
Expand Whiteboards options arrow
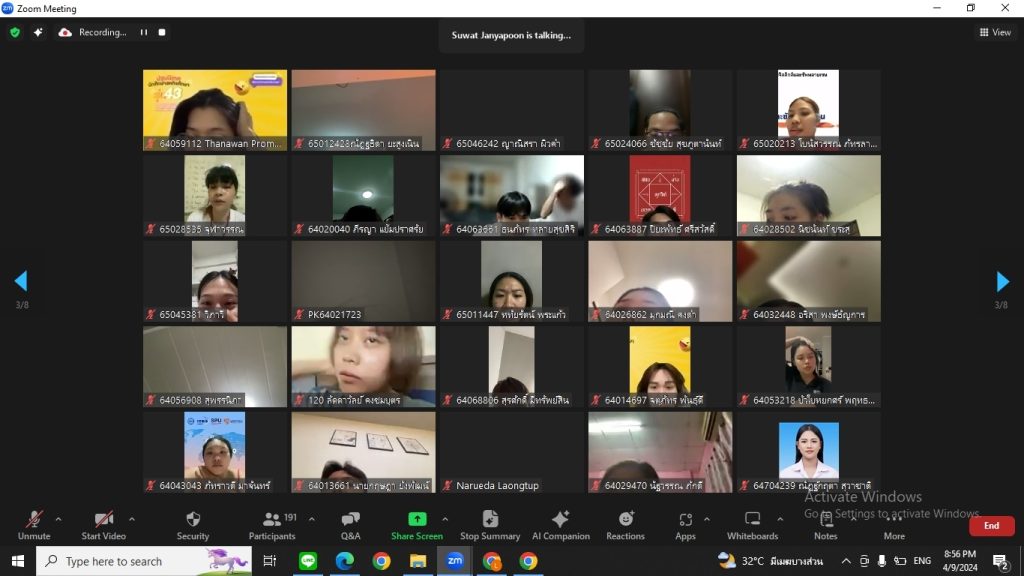(780, 519)
